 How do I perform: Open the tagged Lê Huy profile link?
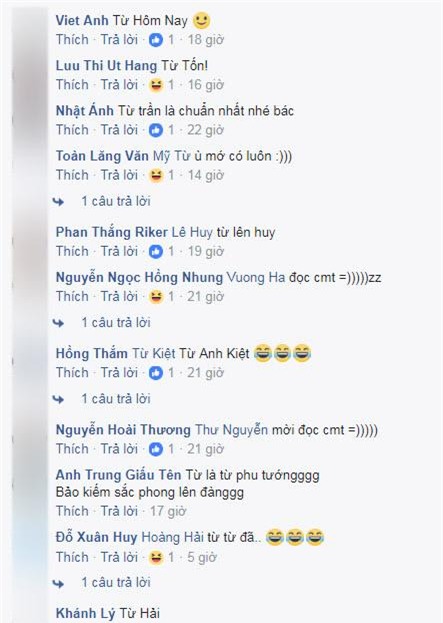192,232
